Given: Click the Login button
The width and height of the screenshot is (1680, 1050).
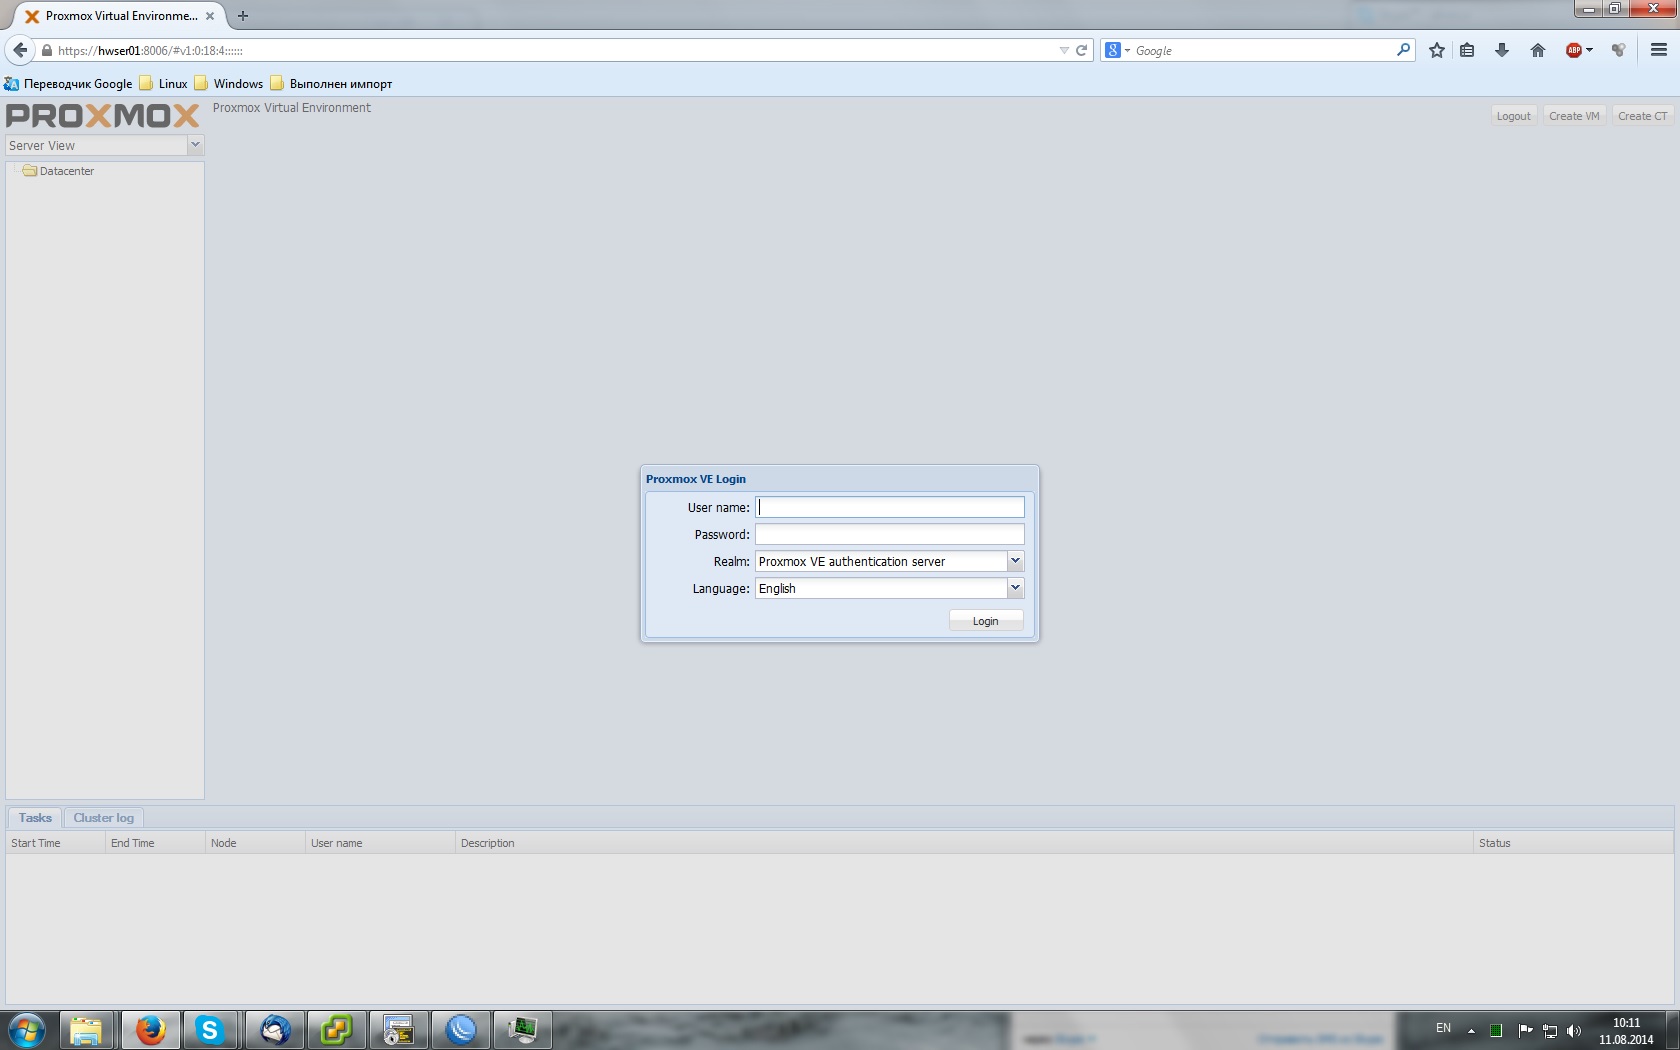Looking at the screenshot, I should point(986,621).
